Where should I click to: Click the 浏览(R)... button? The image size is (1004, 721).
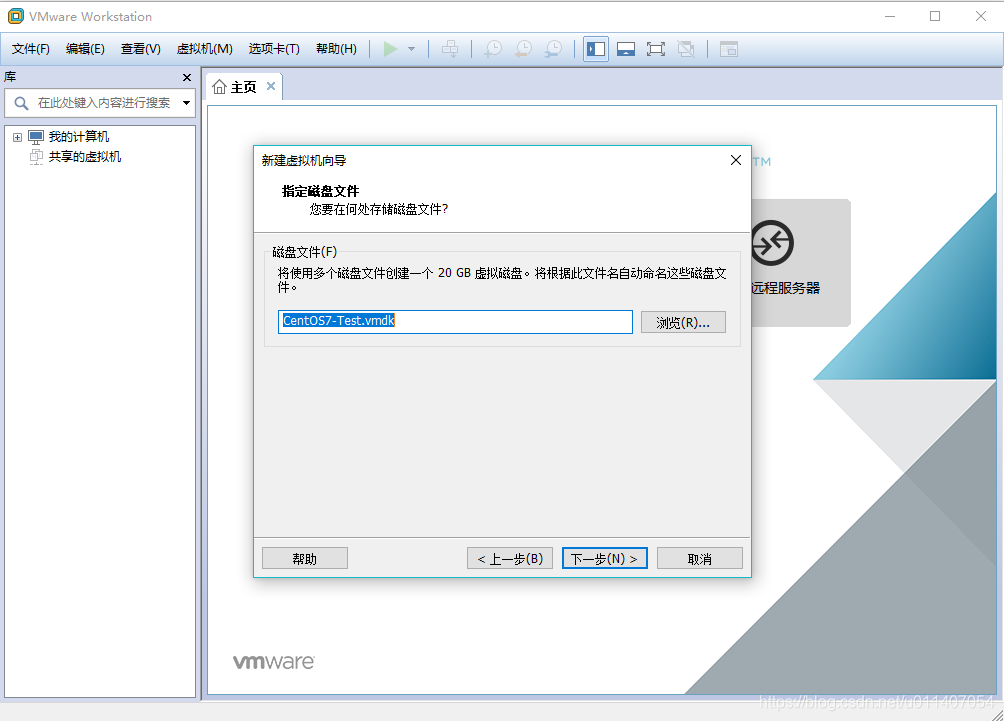tap(683, 322)
